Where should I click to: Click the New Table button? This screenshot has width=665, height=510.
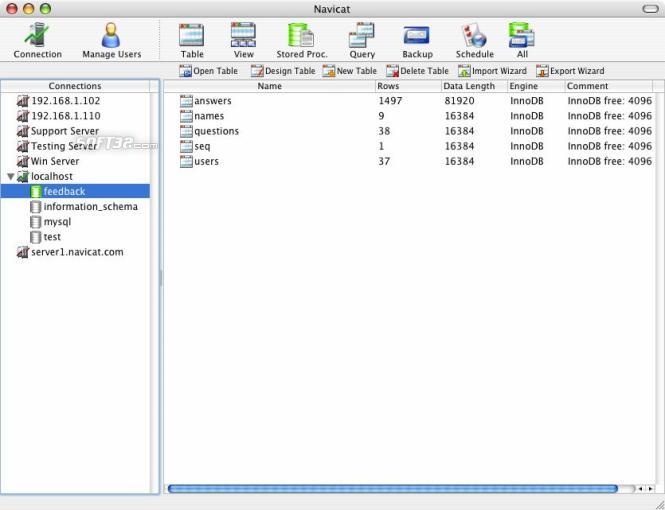349,71
